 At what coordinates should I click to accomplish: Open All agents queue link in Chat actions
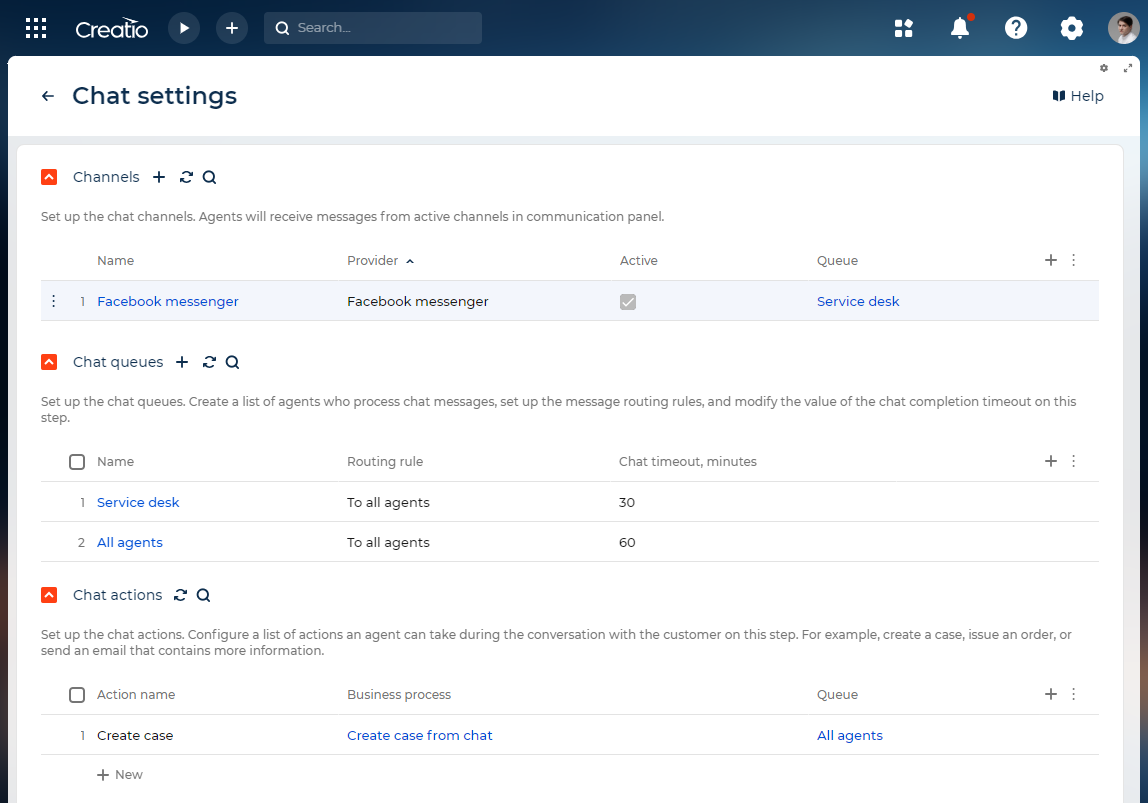point(849,736)
